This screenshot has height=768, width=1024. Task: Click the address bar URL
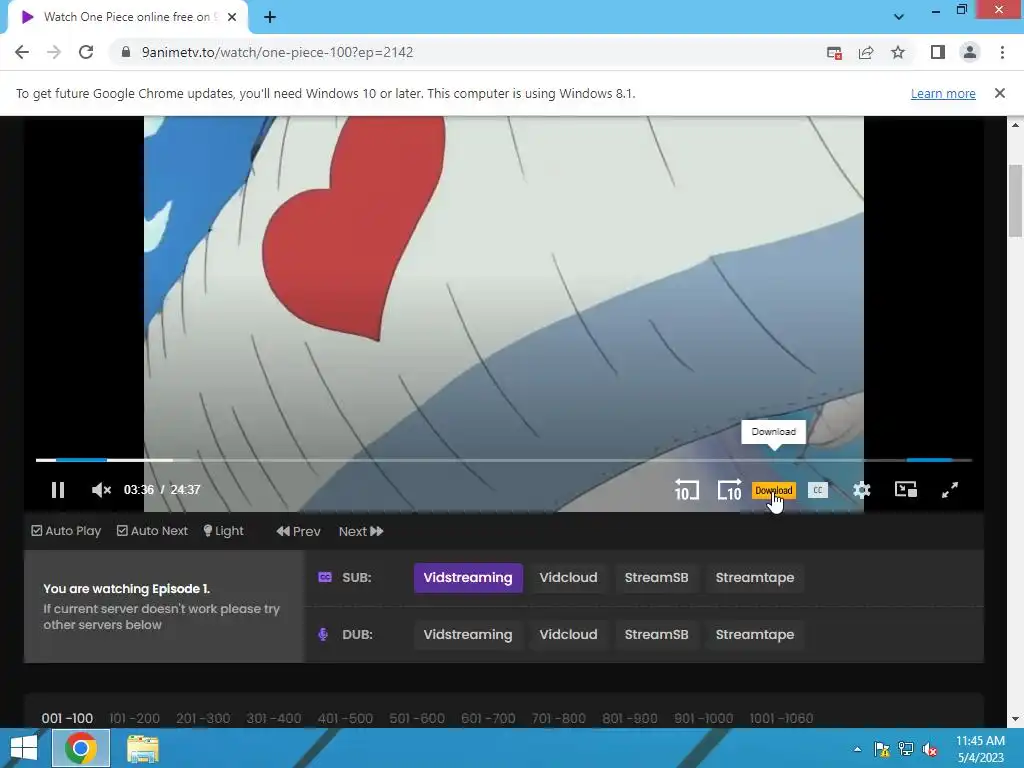(278, 52)
